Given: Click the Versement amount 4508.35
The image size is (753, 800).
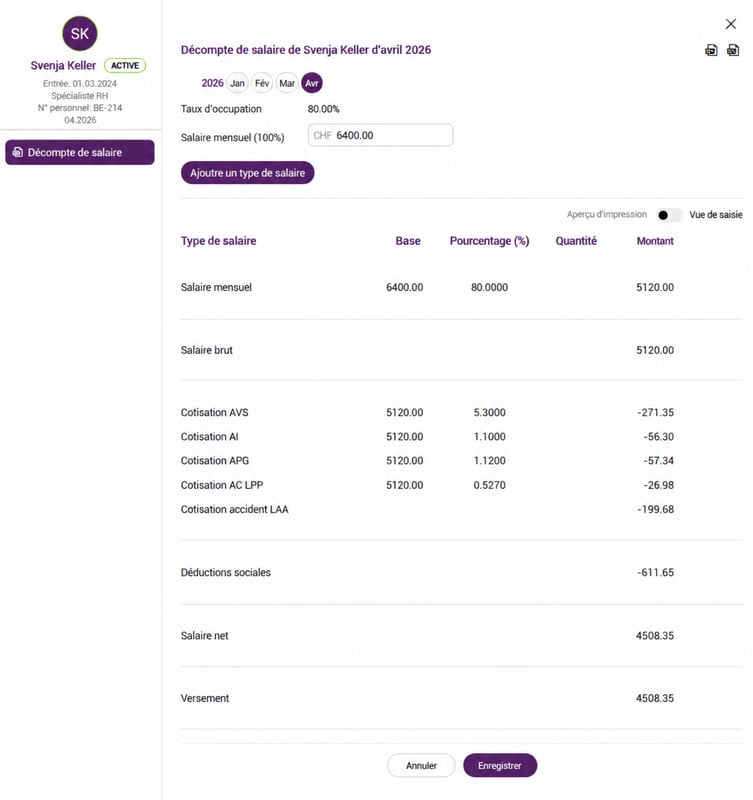Looking at the screenshot, I should (x=655, y=698).
